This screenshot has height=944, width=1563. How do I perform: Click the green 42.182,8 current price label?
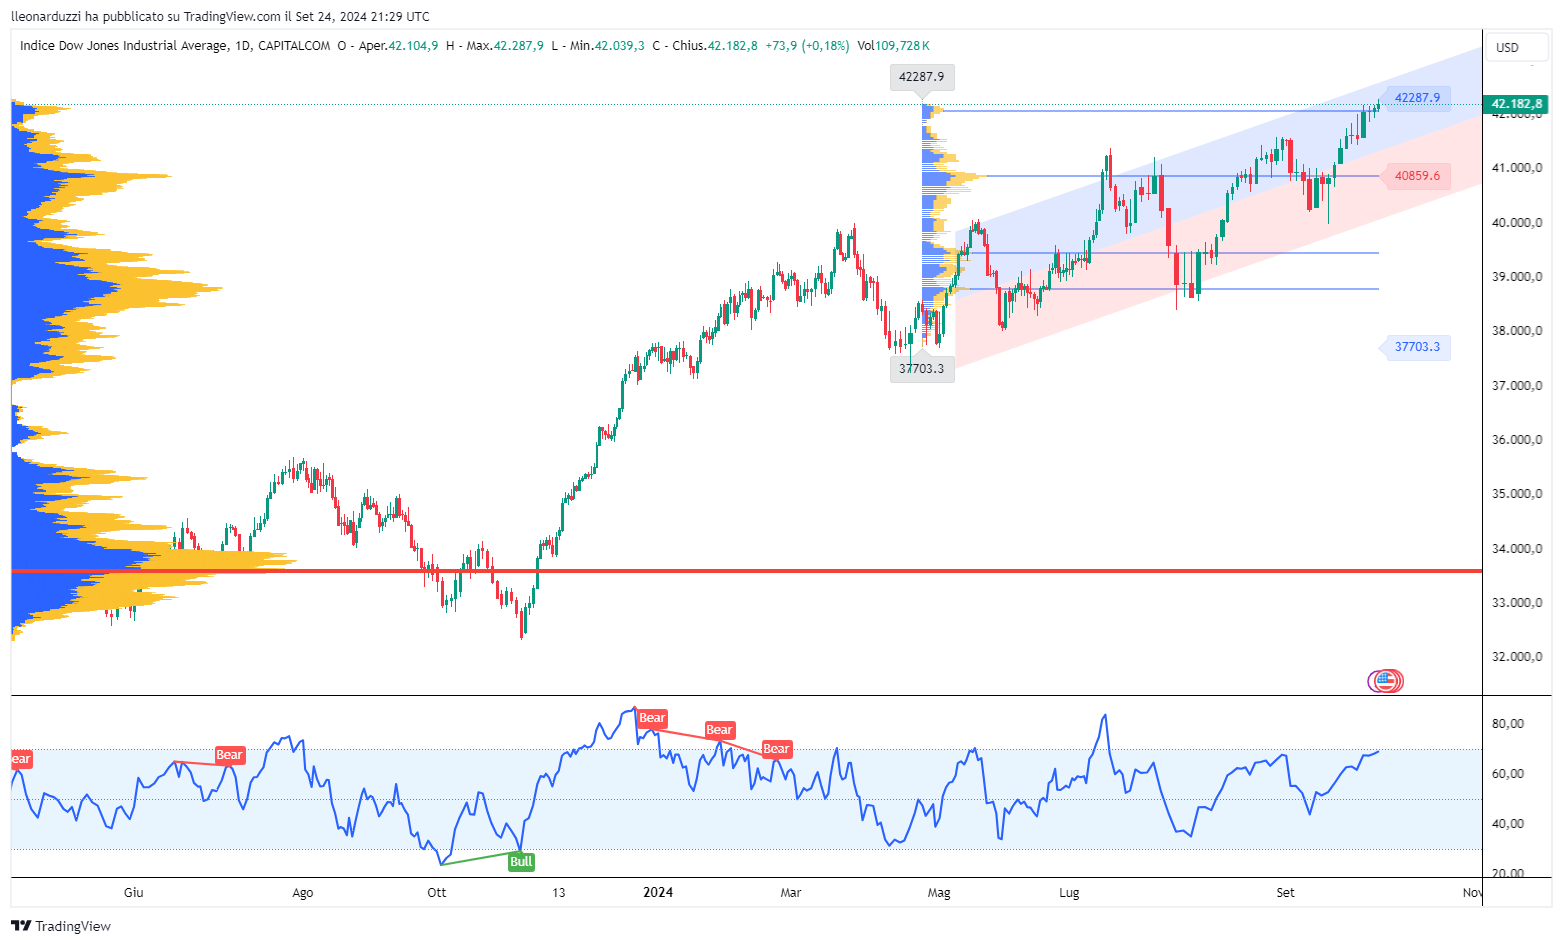1516,104
